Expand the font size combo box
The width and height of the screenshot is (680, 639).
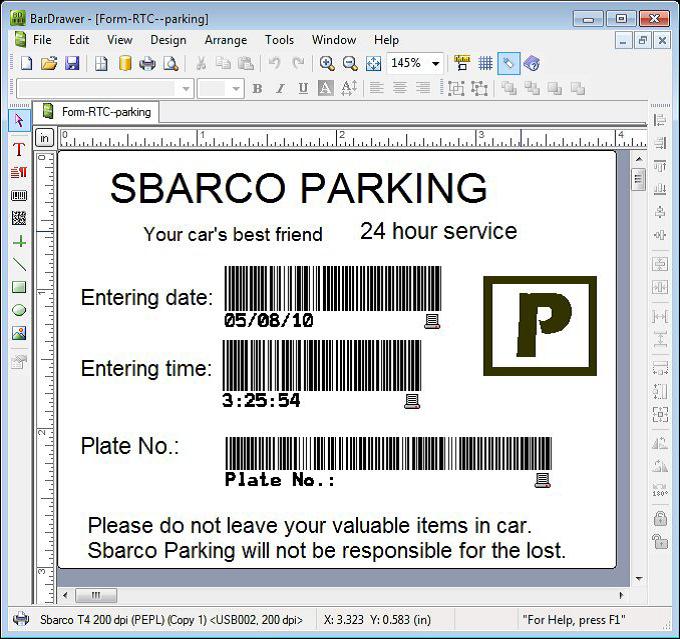point(236,89)
